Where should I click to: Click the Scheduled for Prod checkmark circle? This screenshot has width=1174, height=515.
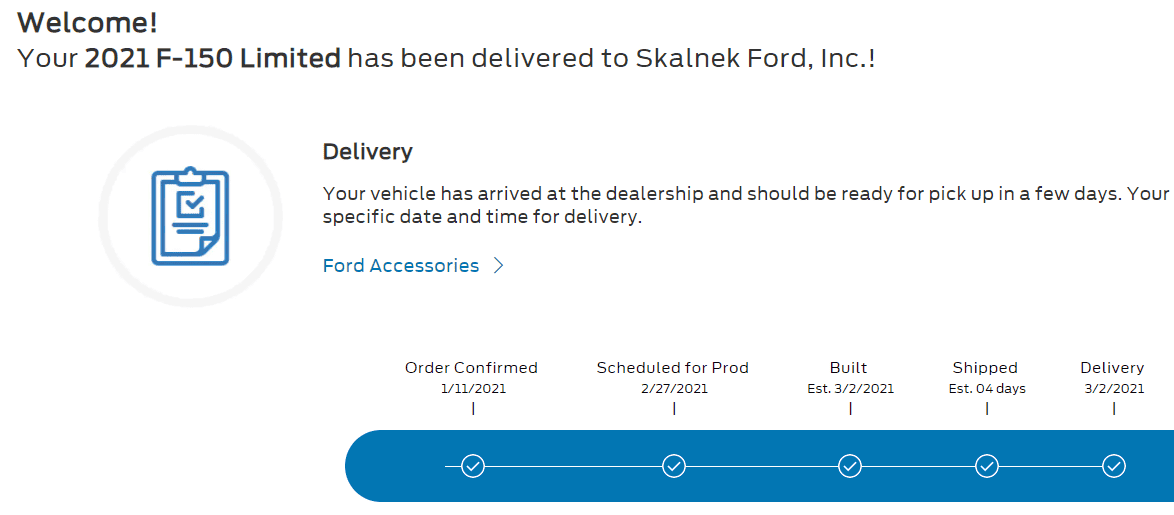(674, 466)
